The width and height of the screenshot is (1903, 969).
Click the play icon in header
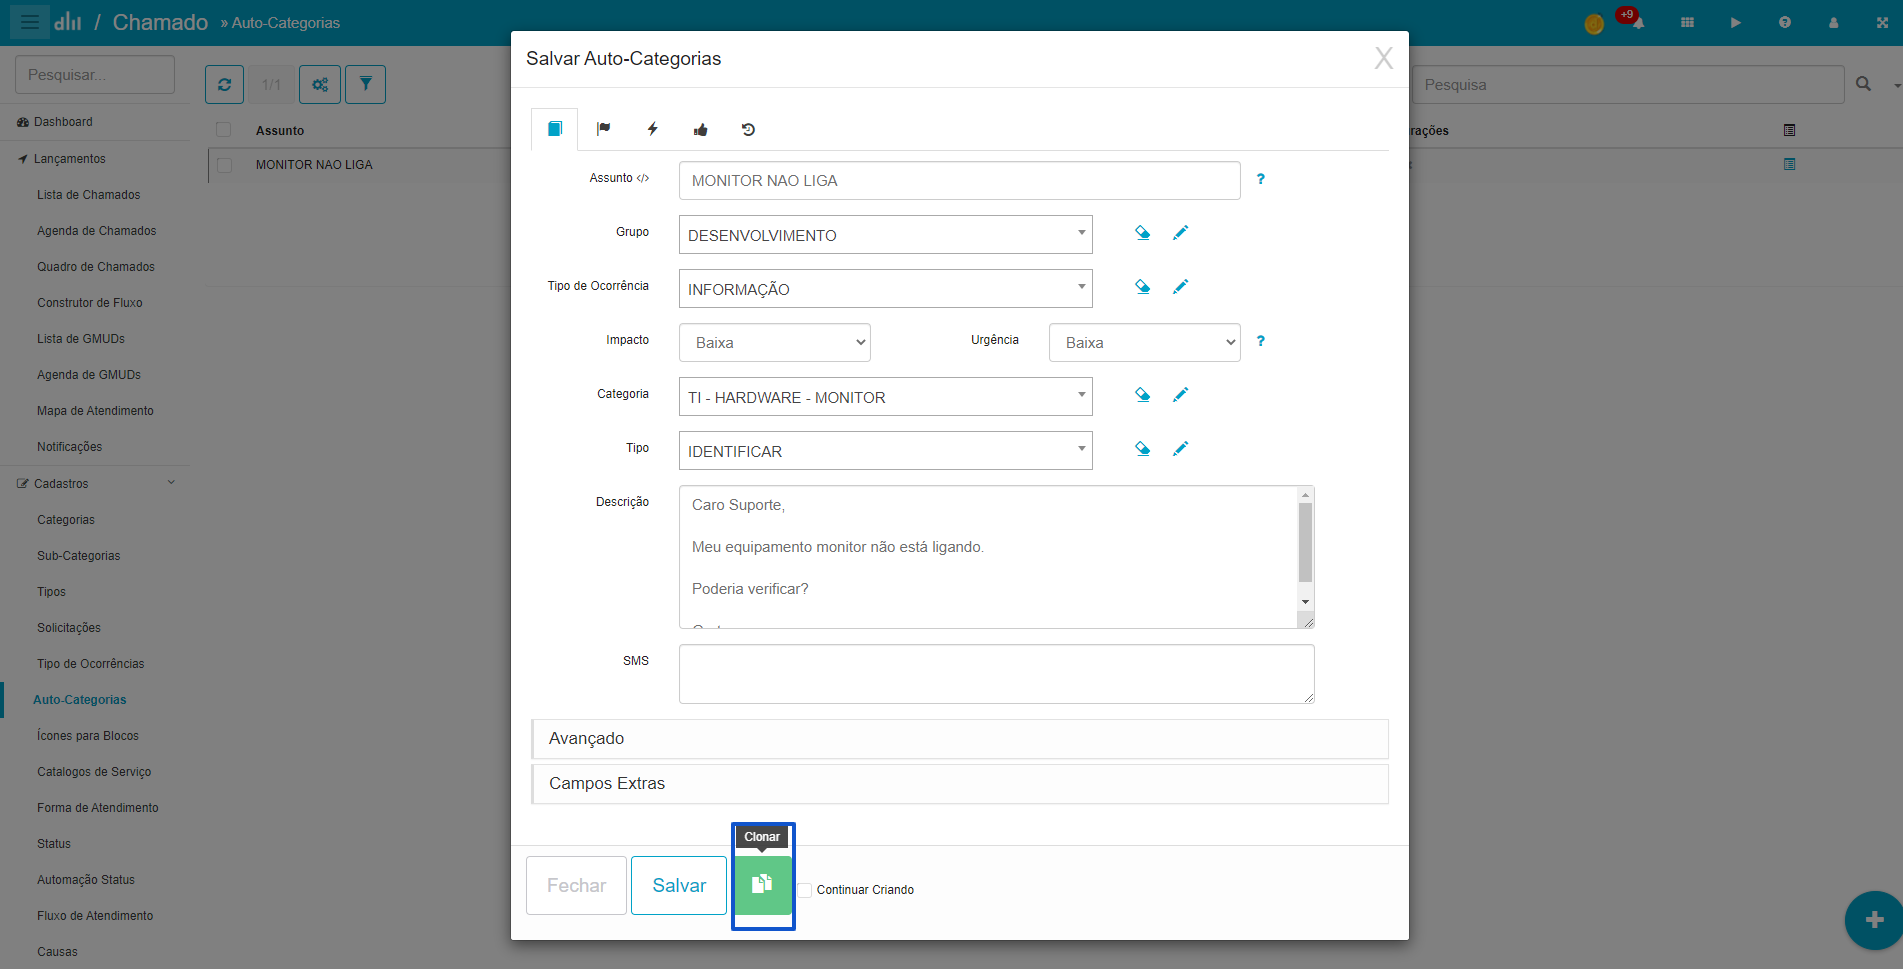click(1736, 22)
